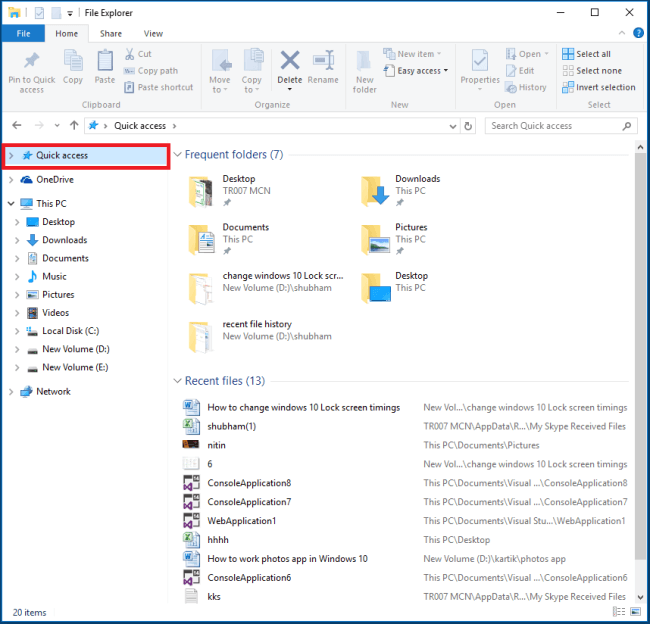
Task: Click the New folder icon
Action: [364, 61]
